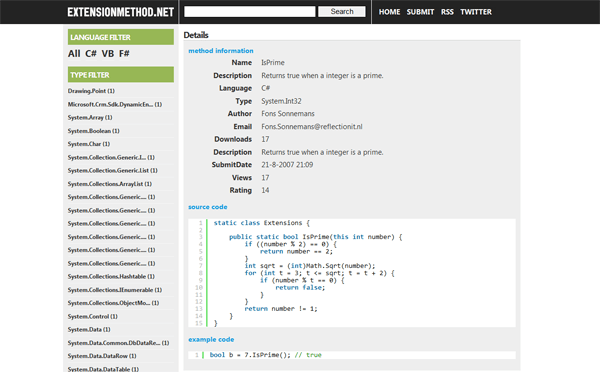Select System.Array (1) type filter

point(90,117)
